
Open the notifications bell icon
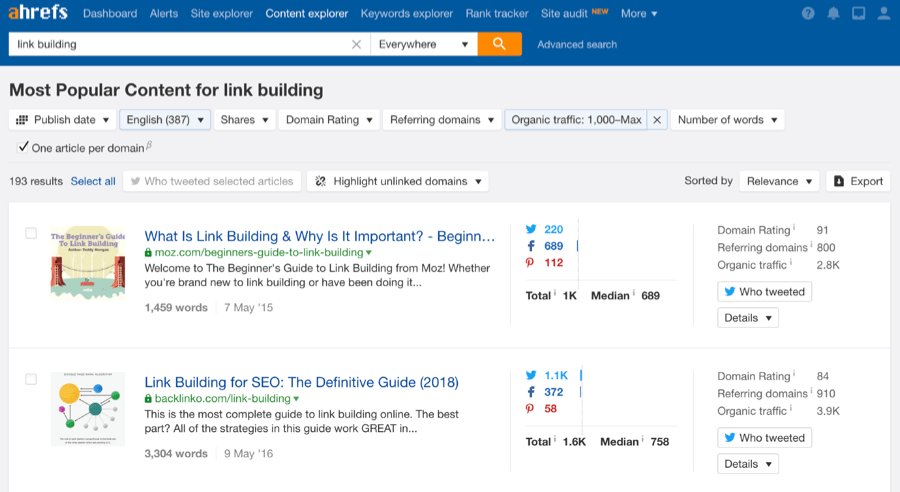point(833,13)
